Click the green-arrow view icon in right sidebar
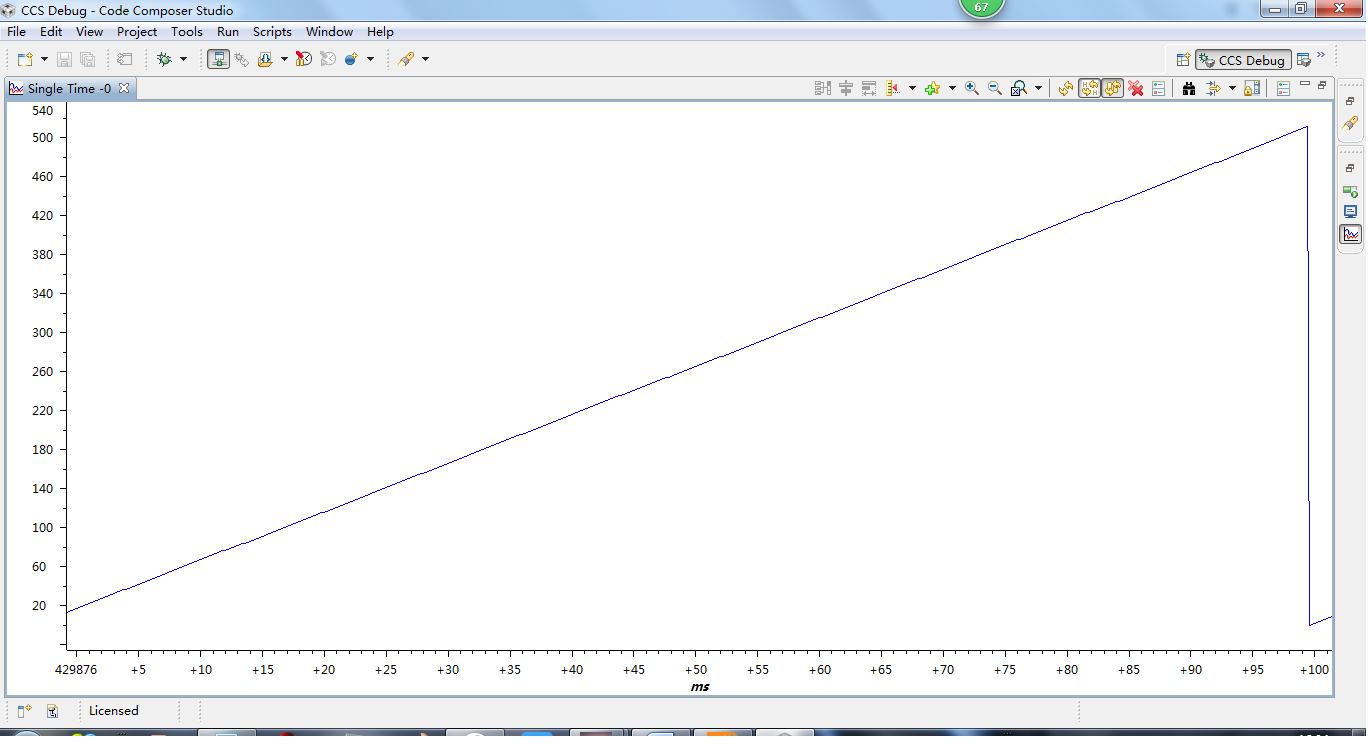The height and width of the screenshot is (748, 1368). point(1351,191)
